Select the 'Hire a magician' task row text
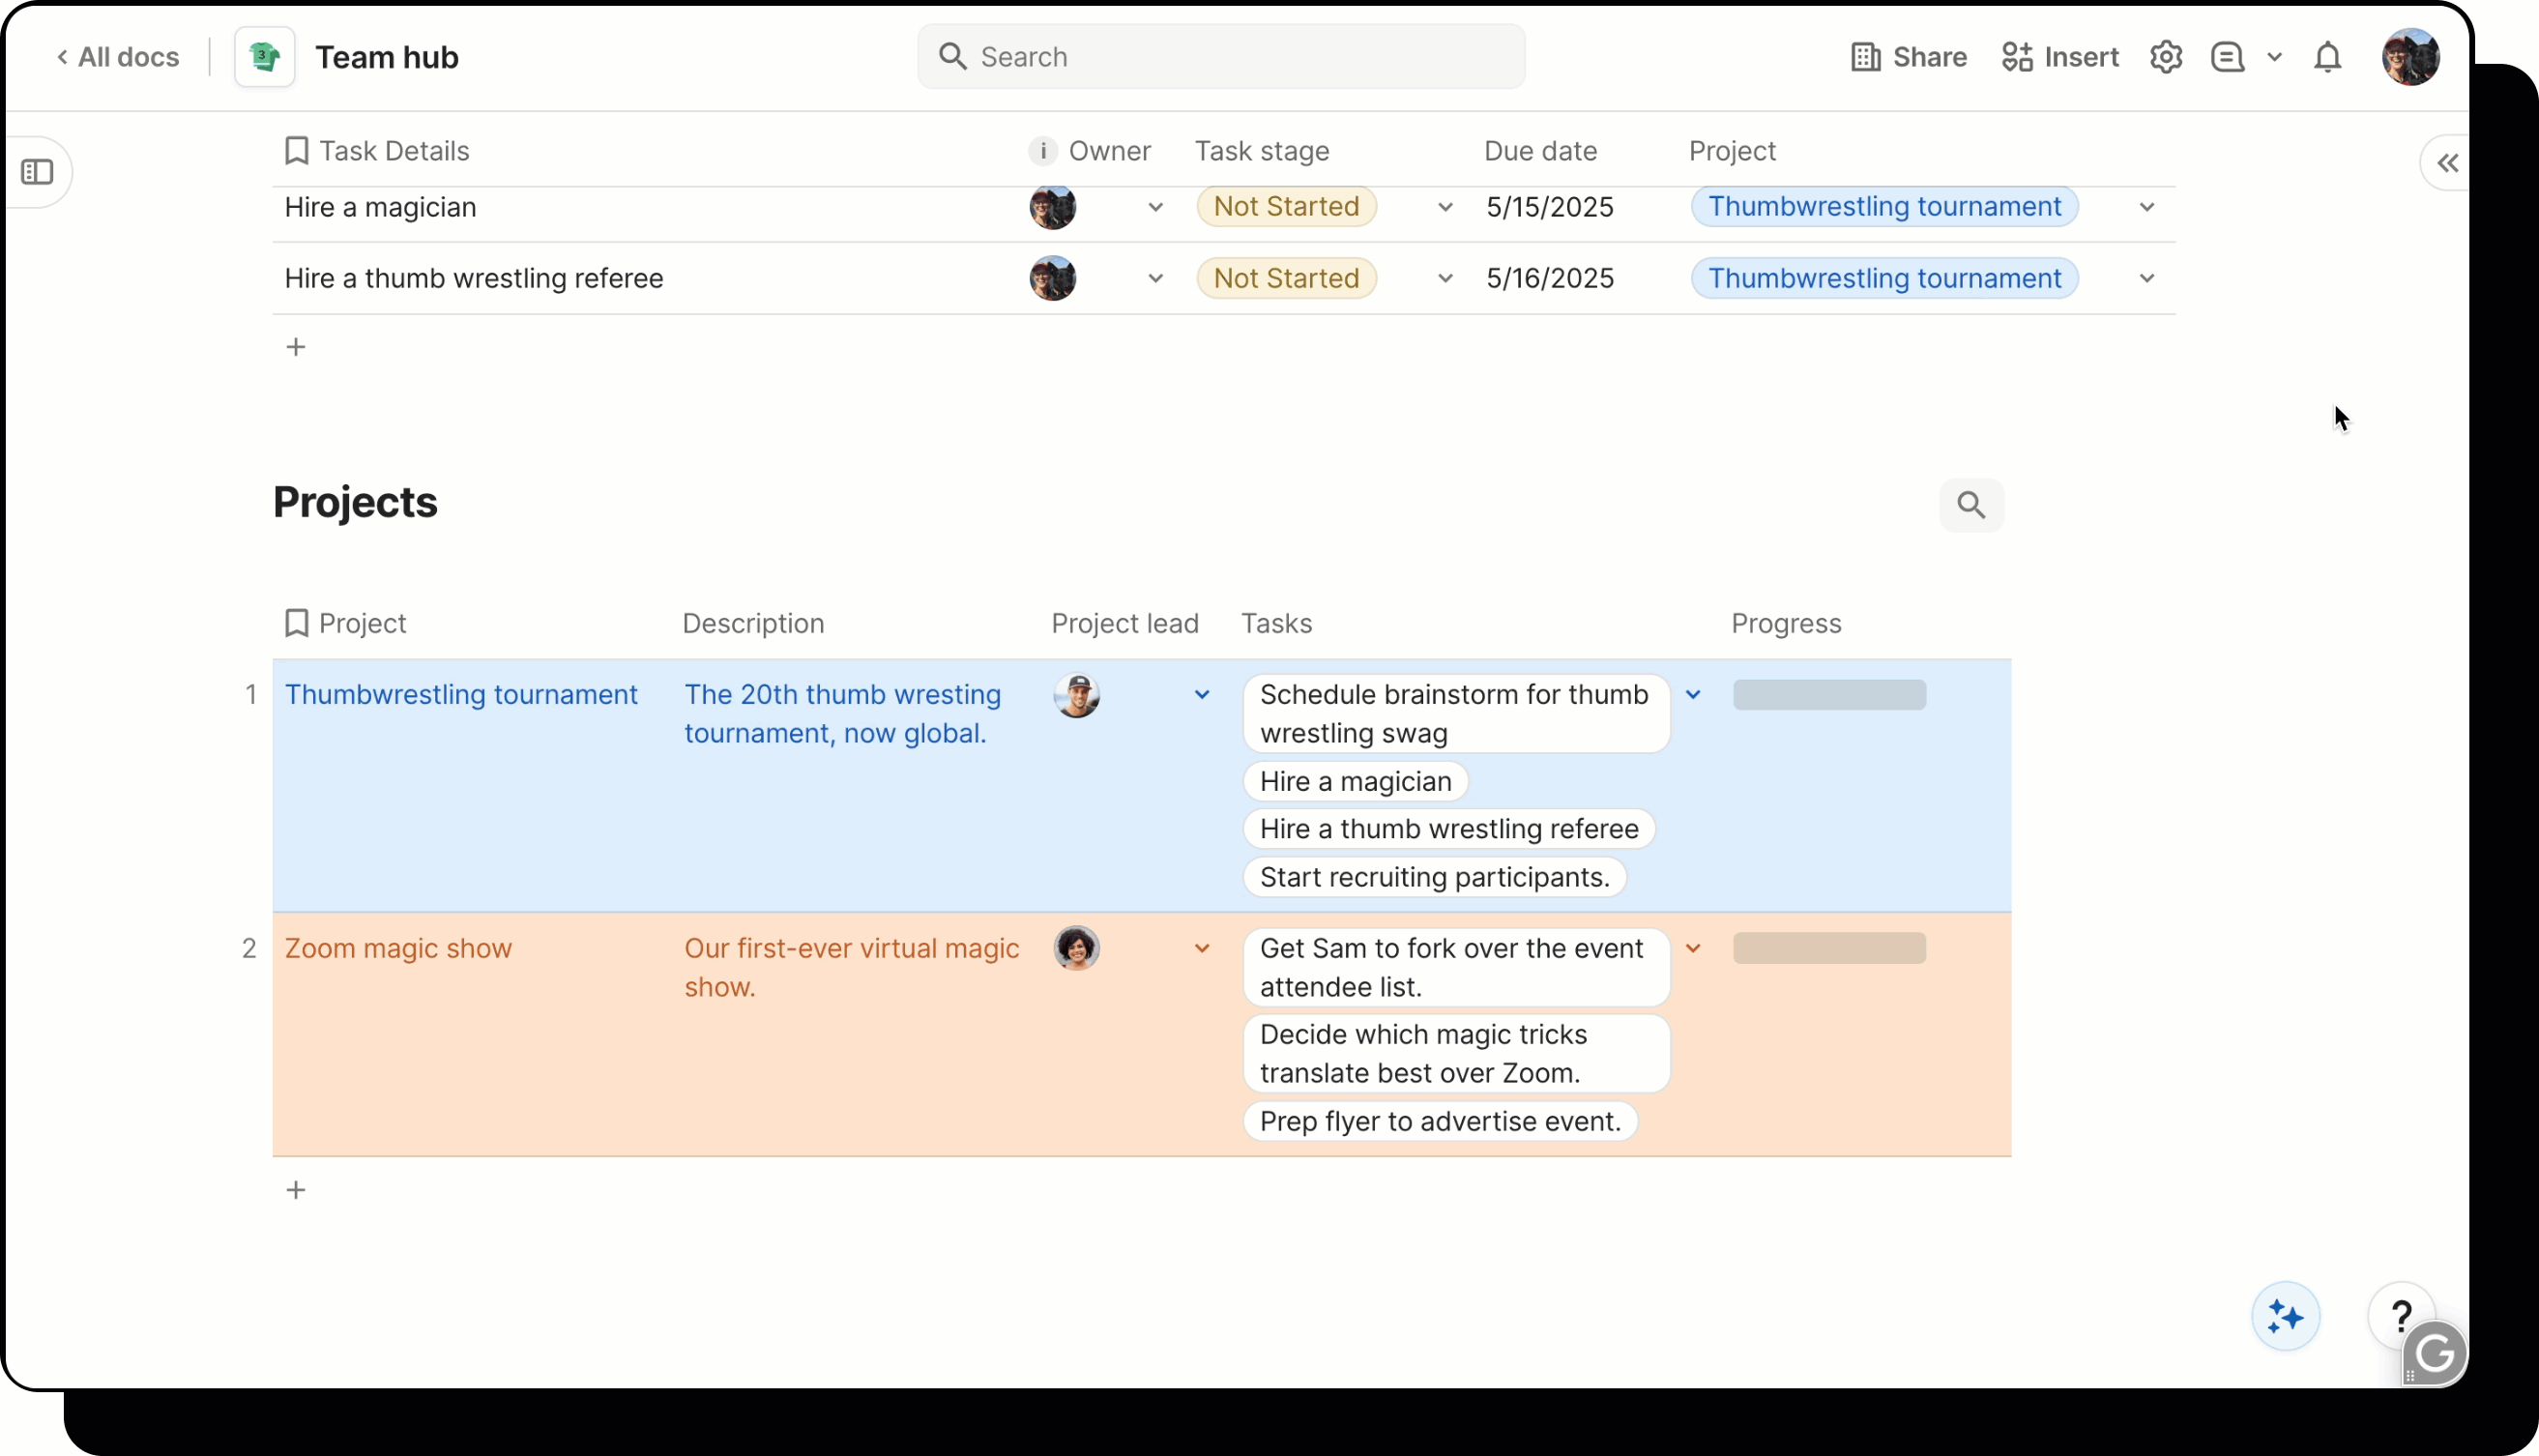Image resolution: width=2539 pixels, height=1456 pixels. [380, 207]
